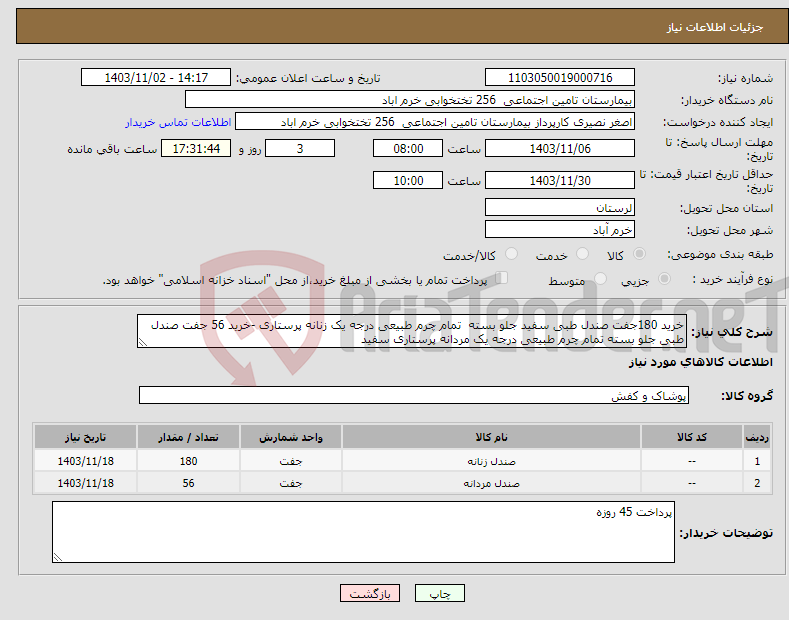Click the چاپ print button
The image size is (789, 620).
pos(440,593)
